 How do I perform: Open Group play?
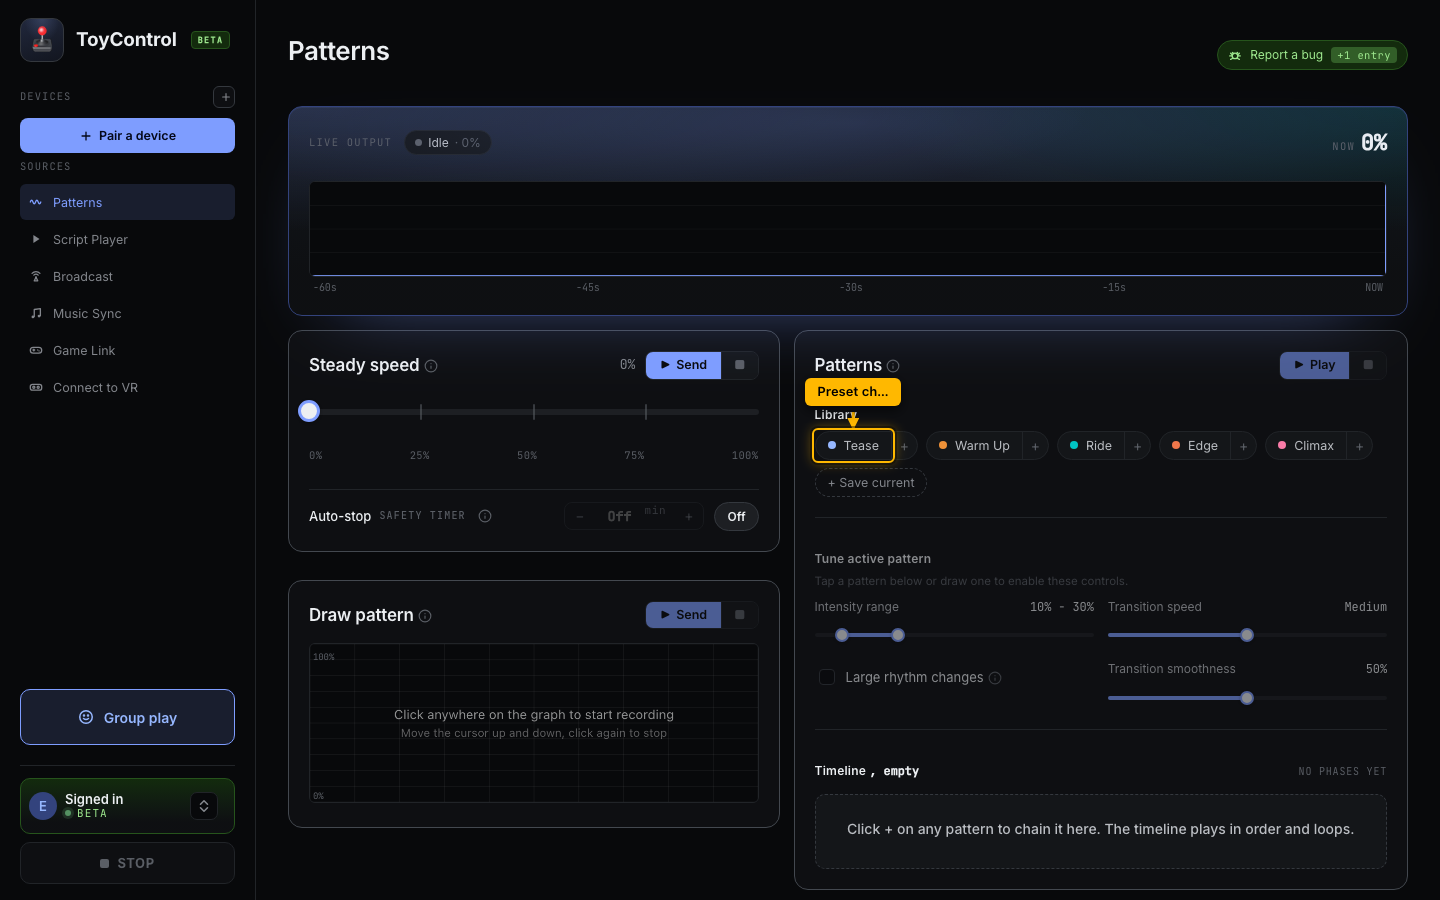click(x=127, y=717)
